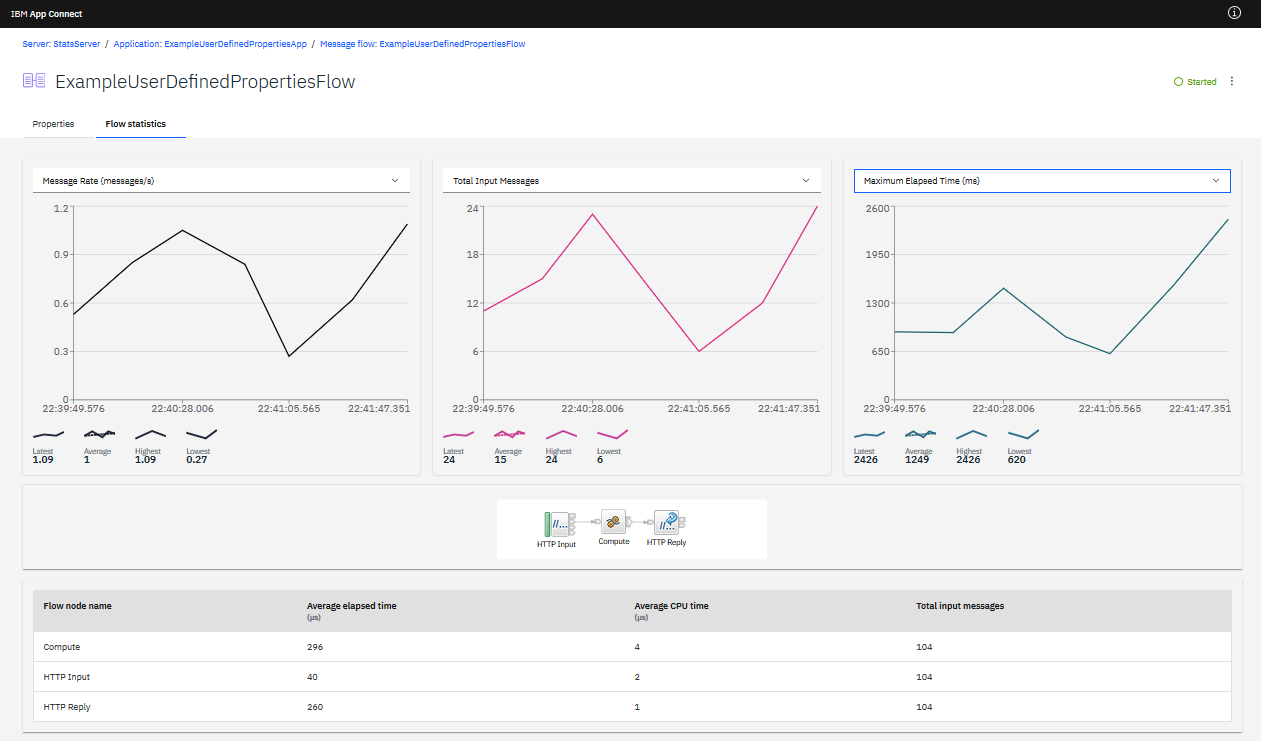
Task: Select the HTTP Input table row name
Action: tap(66, 677)
